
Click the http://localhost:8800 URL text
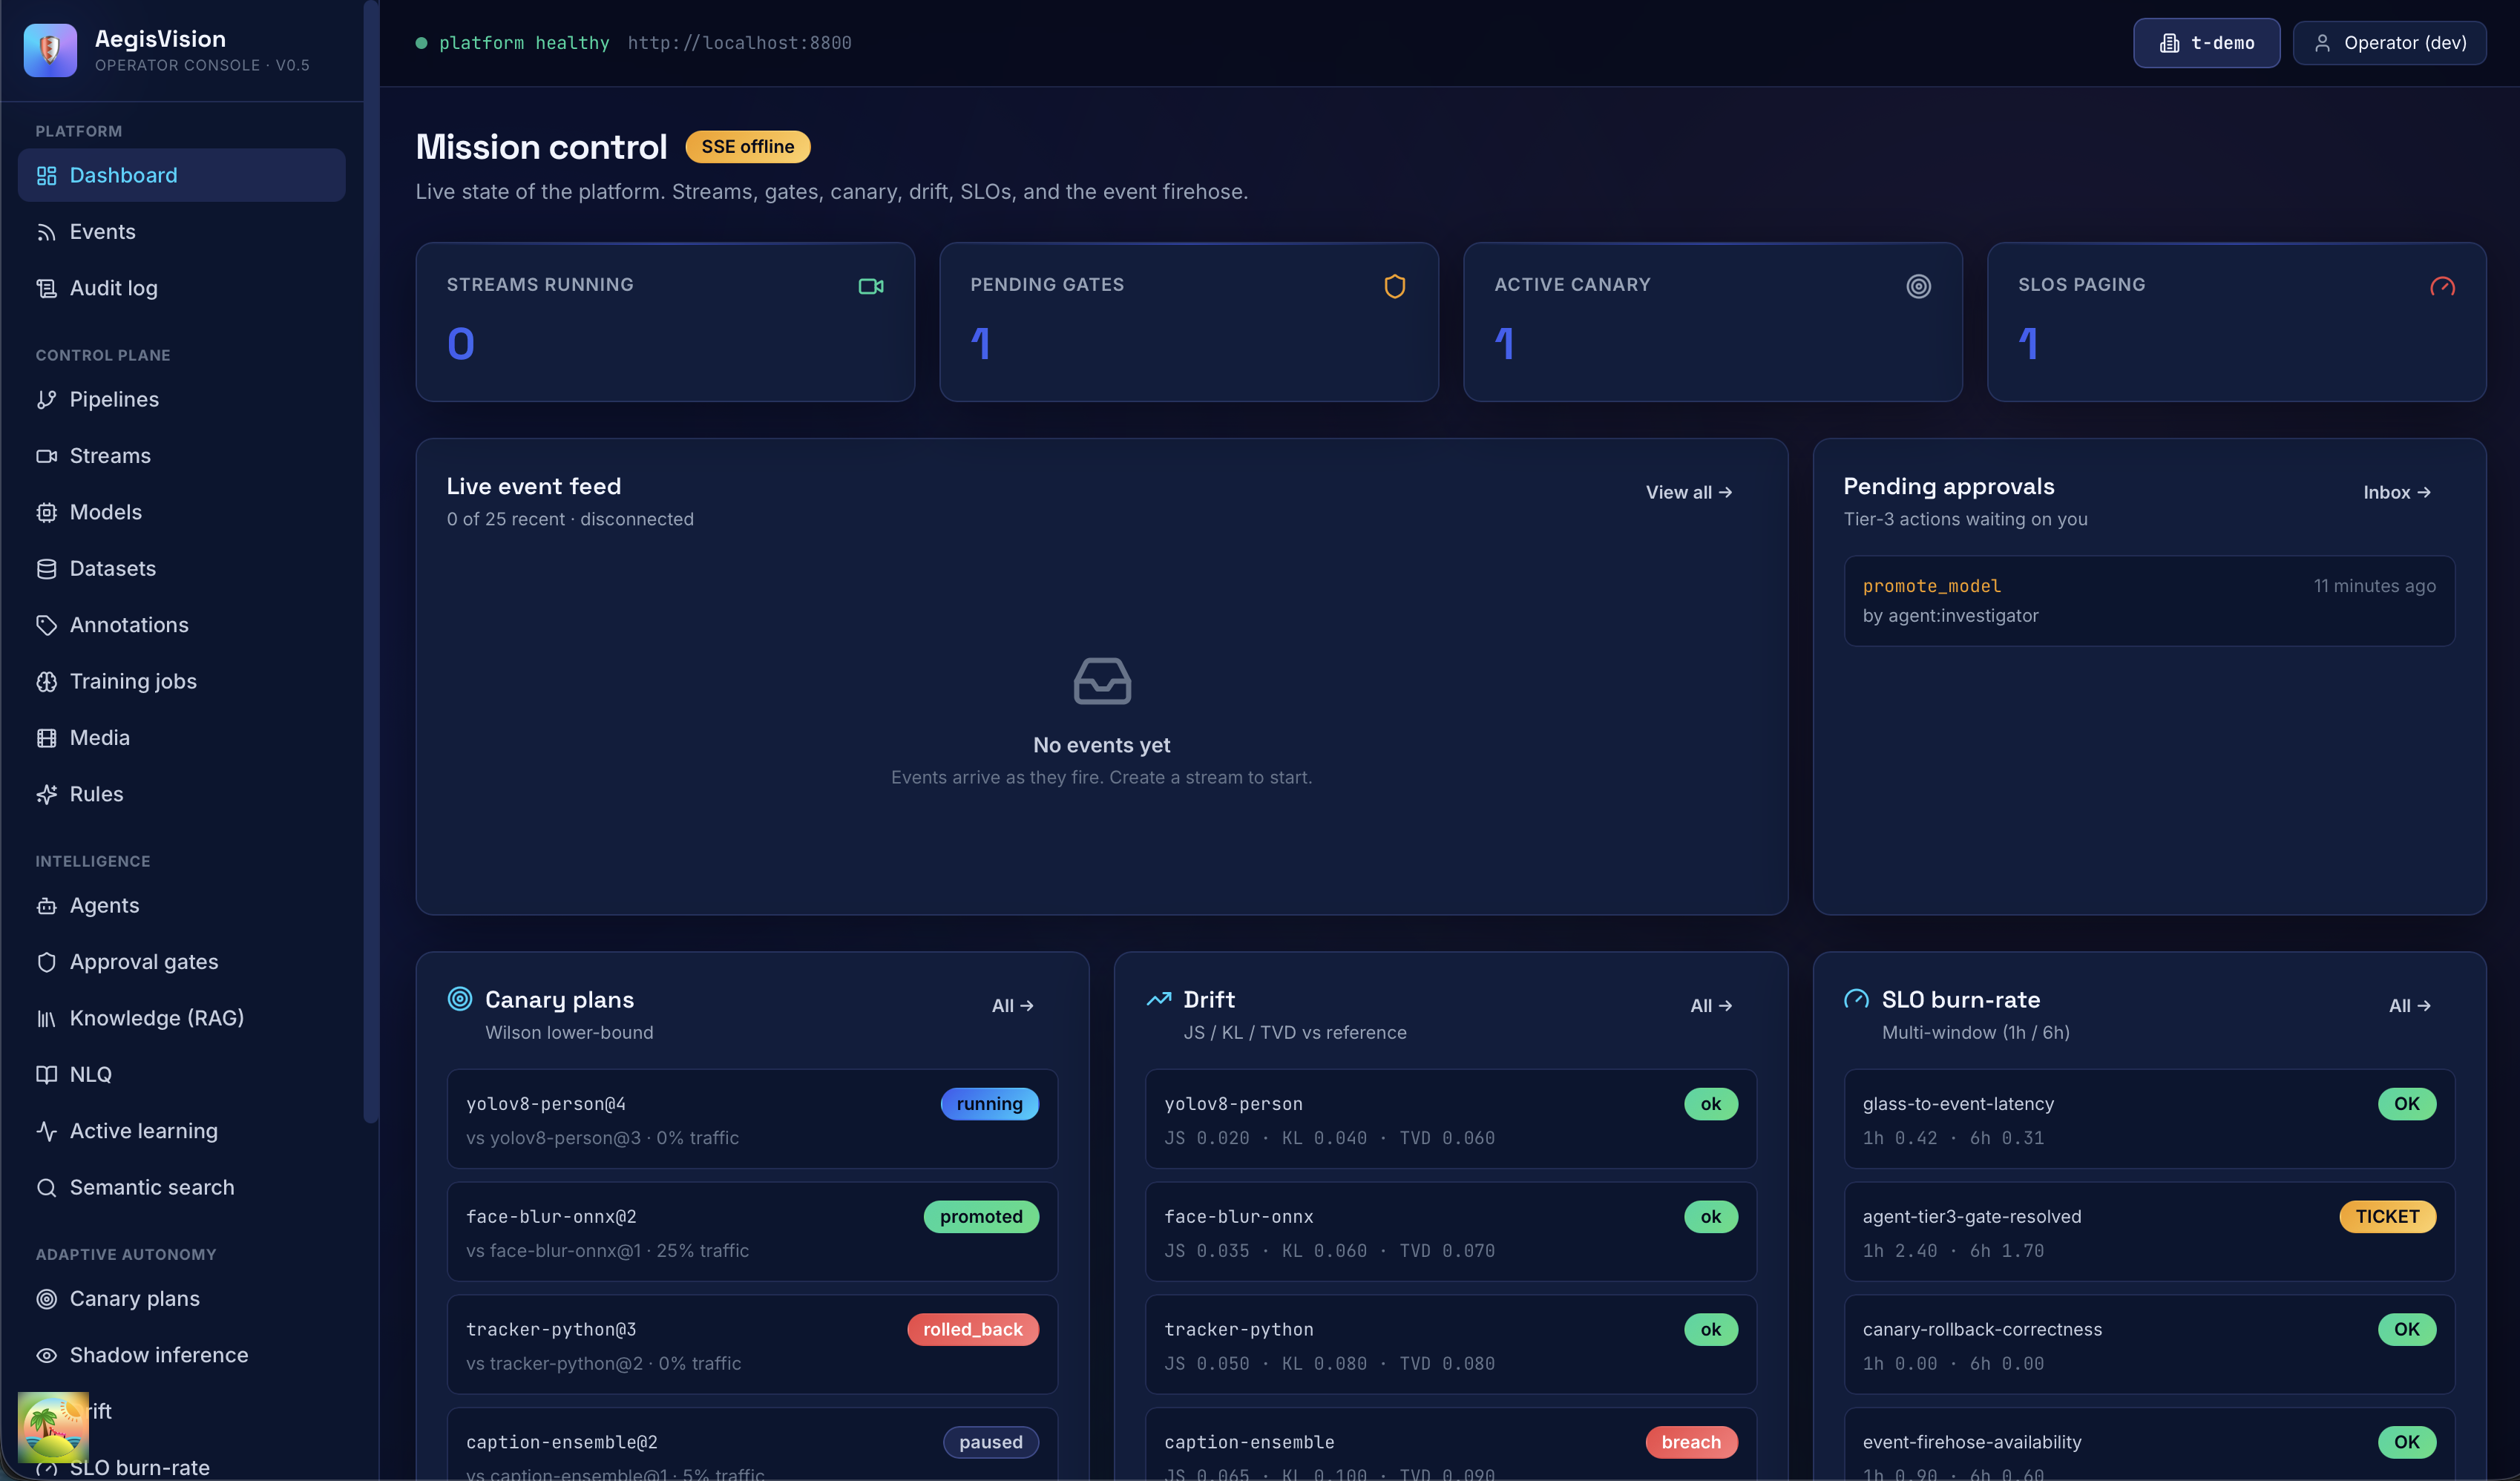[739, 43]
